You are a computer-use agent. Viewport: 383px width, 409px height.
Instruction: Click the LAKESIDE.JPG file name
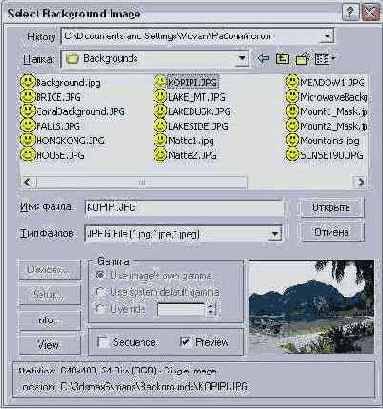198,126
